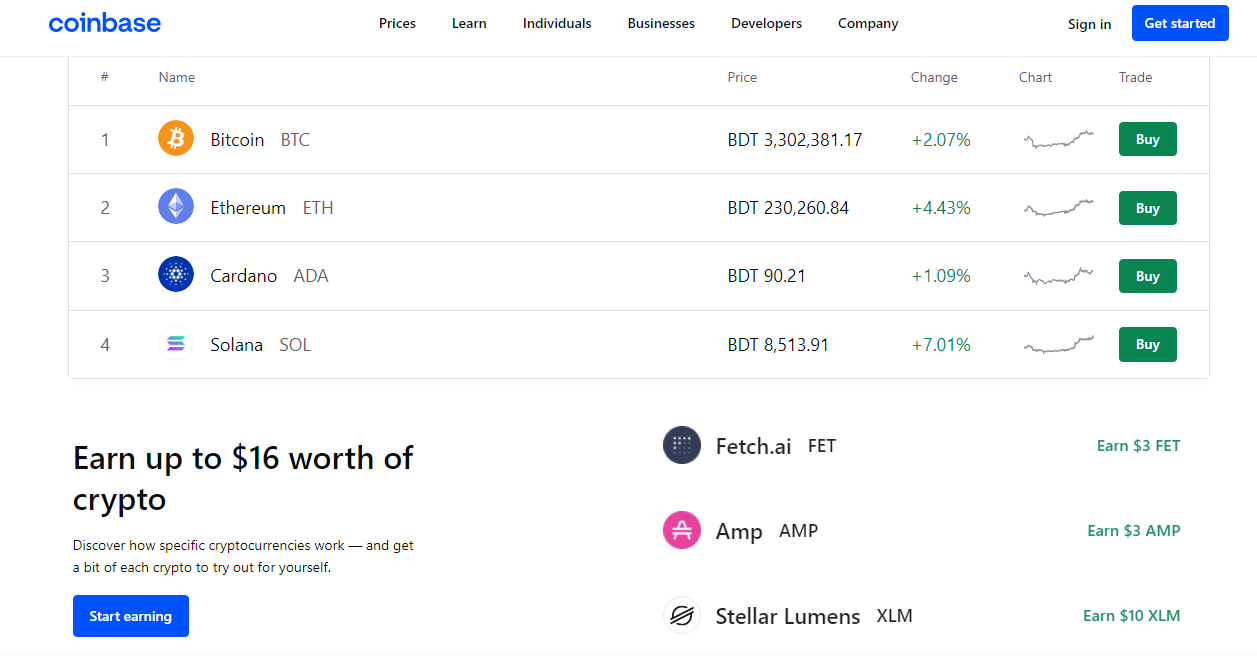Click the pink Amp logo icon
The height and width of the screenshot is (656, 1257).
pyautogui.click(x=682, y=530)
